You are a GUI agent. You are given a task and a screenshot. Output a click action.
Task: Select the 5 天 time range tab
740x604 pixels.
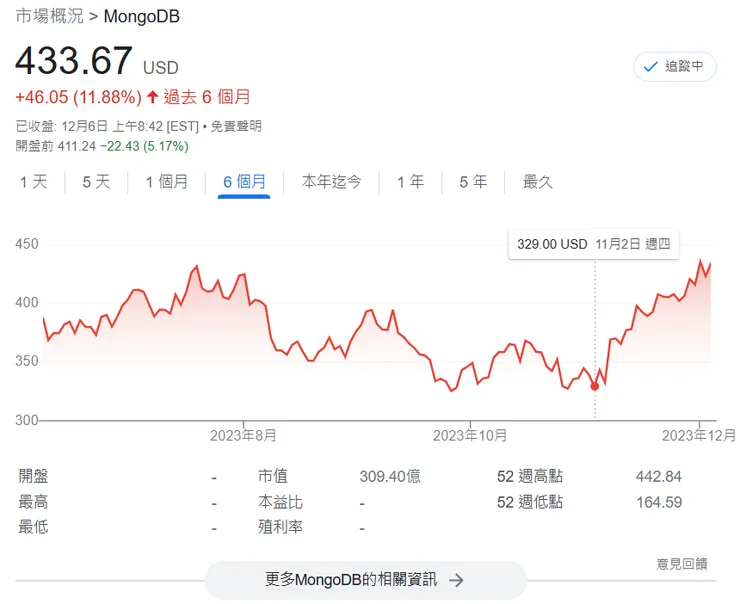tap(96, 182)
